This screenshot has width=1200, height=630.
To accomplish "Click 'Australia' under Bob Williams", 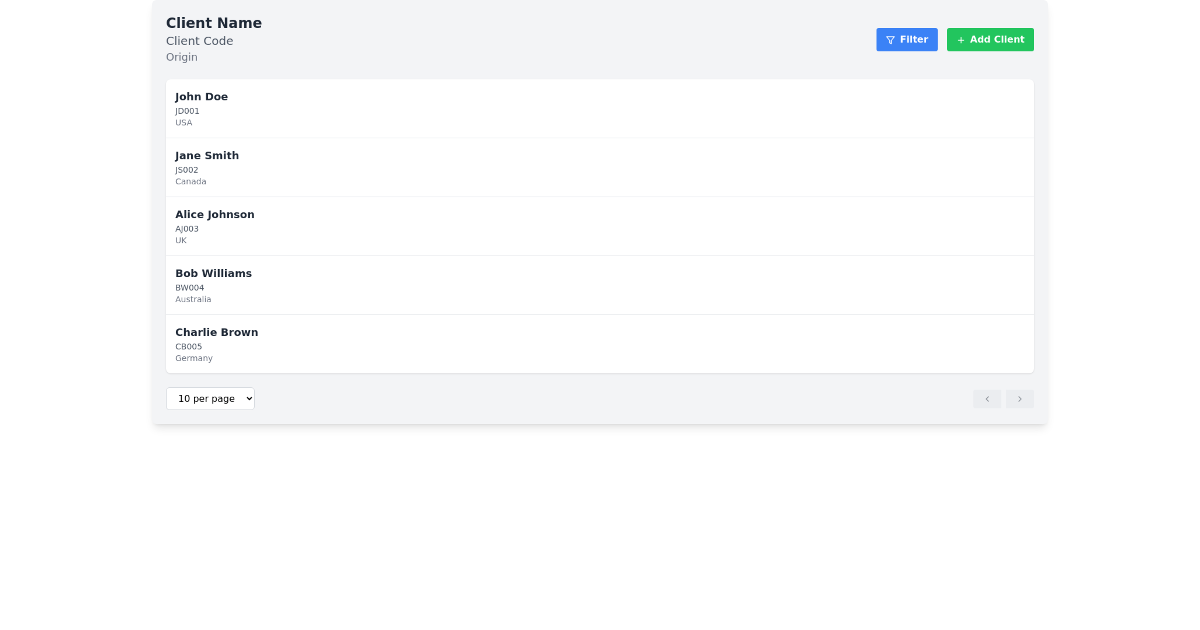I will [x=193, y=299].
